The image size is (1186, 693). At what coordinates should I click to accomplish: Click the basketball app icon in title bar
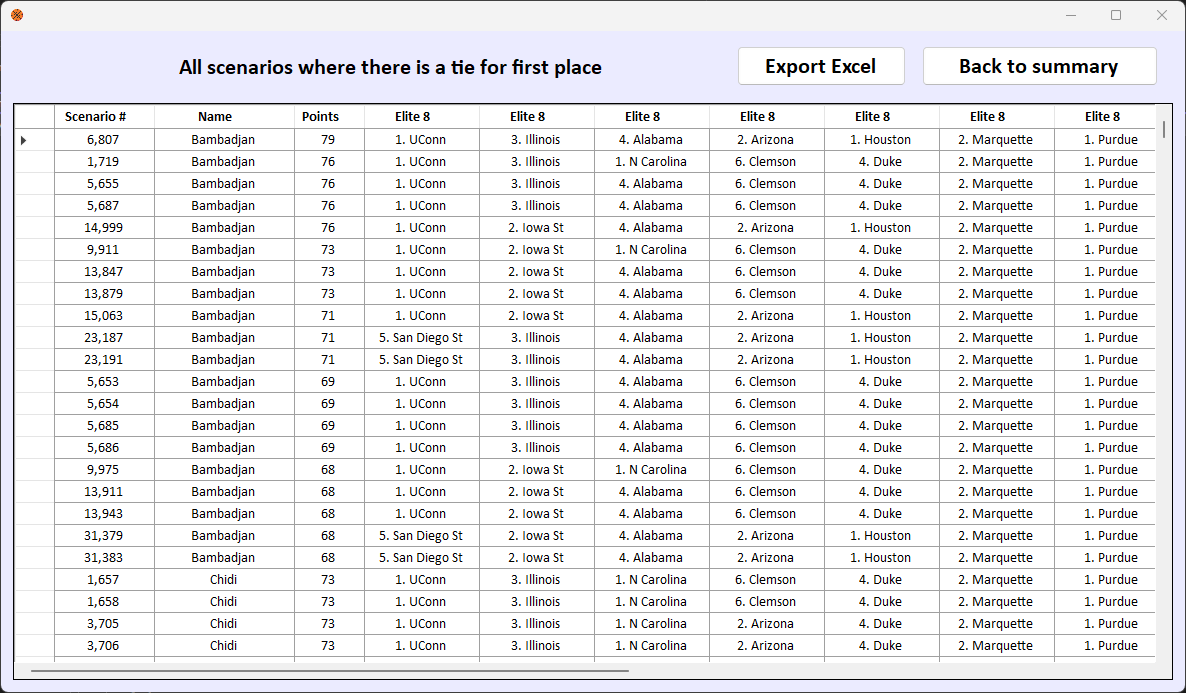pyautogui.click(x=17, y=15)
